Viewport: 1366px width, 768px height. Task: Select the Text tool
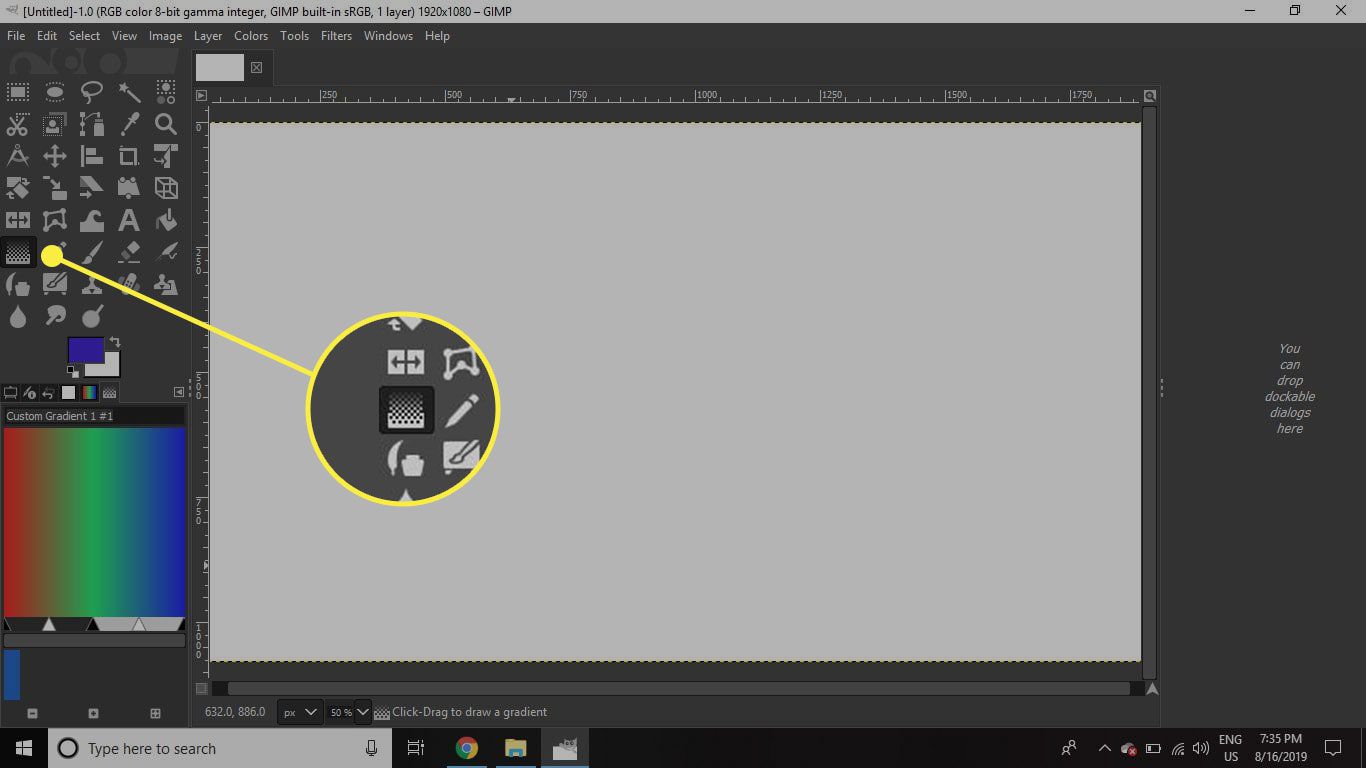click(129, 220)
